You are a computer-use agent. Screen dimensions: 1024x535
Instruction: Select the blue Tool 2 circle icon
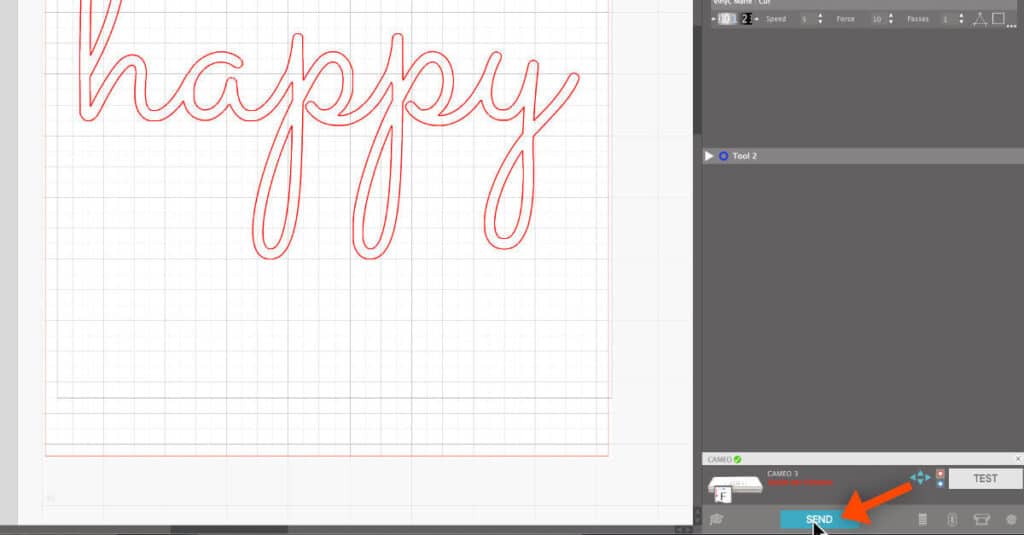(x=724, y=156)
